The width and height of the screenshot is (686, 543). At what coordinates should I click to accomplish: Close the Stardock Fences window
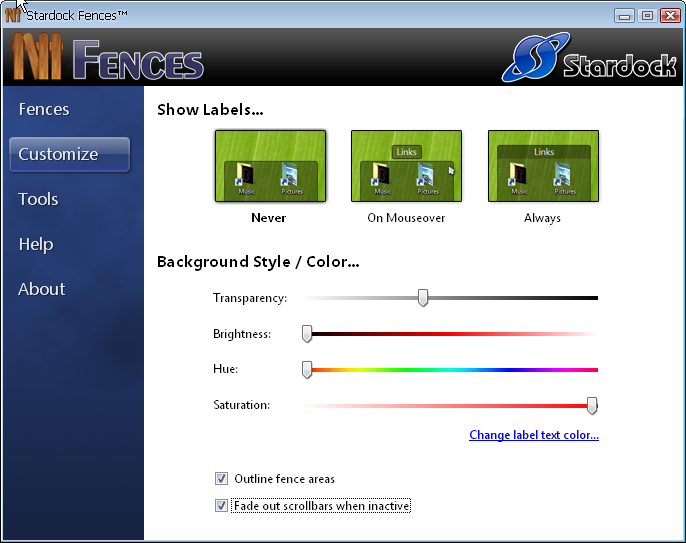(670, 16)
